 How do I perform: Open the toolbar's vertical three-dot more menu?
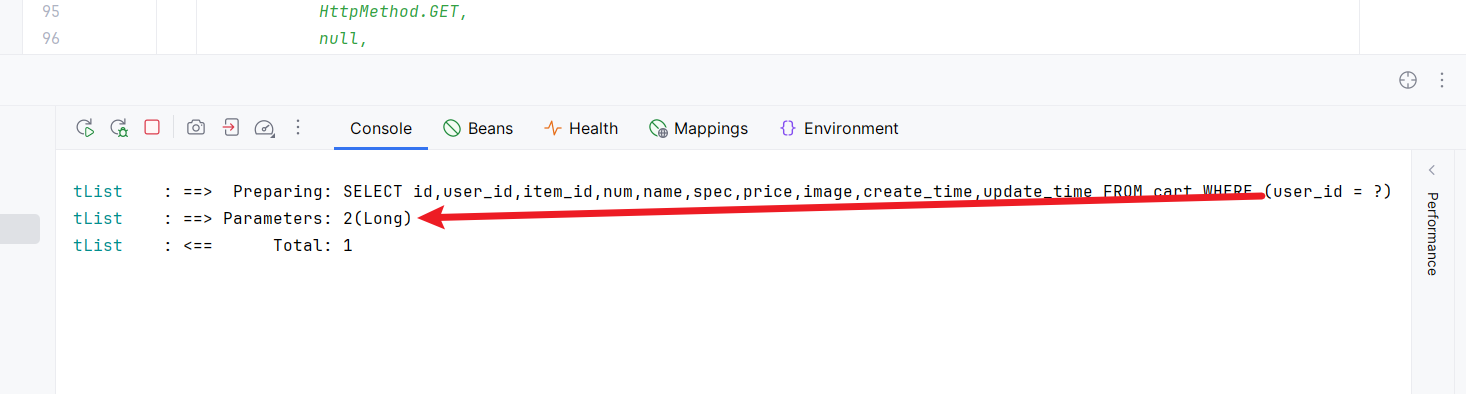[298, 128]
